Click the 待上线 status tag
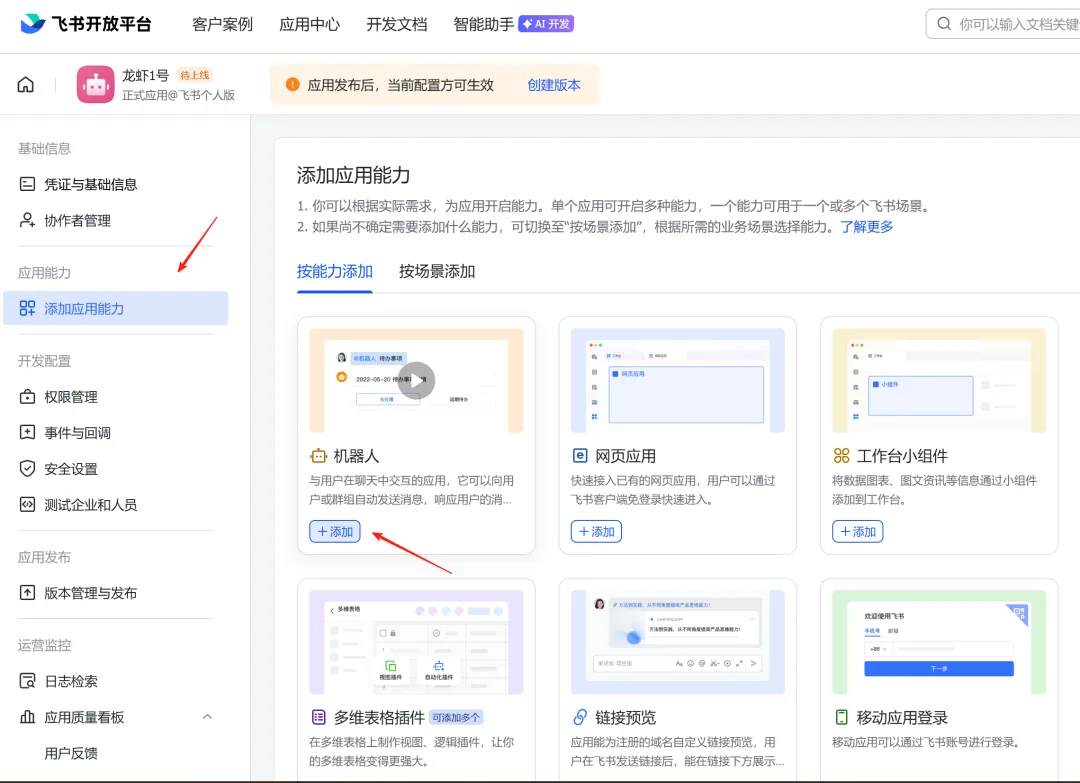The width and height of the screenshot is (1080, 783). pyautogui.click(x=195, y=75)
